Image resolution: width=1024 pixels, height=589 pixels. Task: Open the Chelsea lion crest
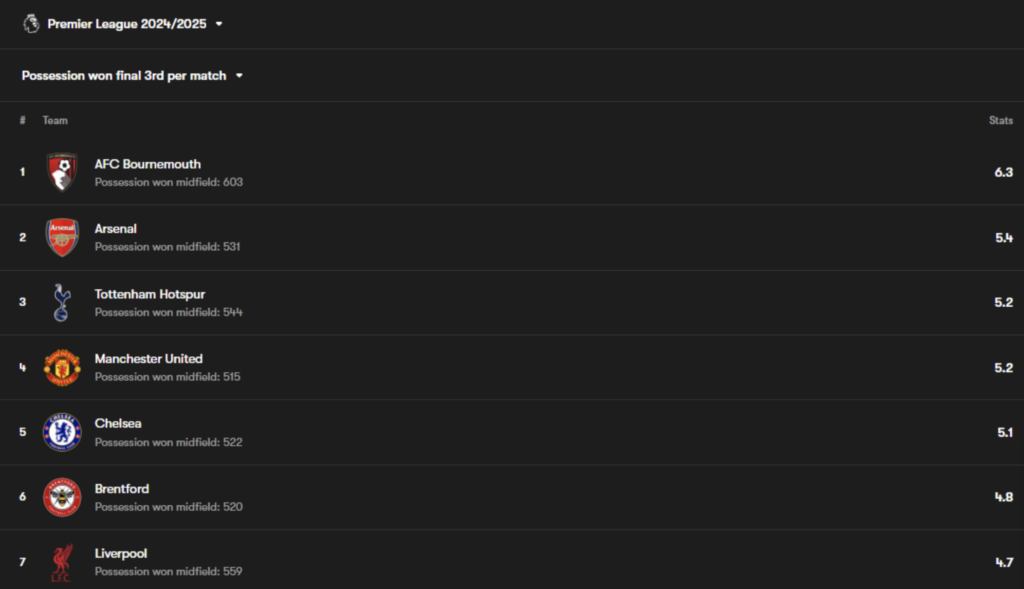click(62, 432)
